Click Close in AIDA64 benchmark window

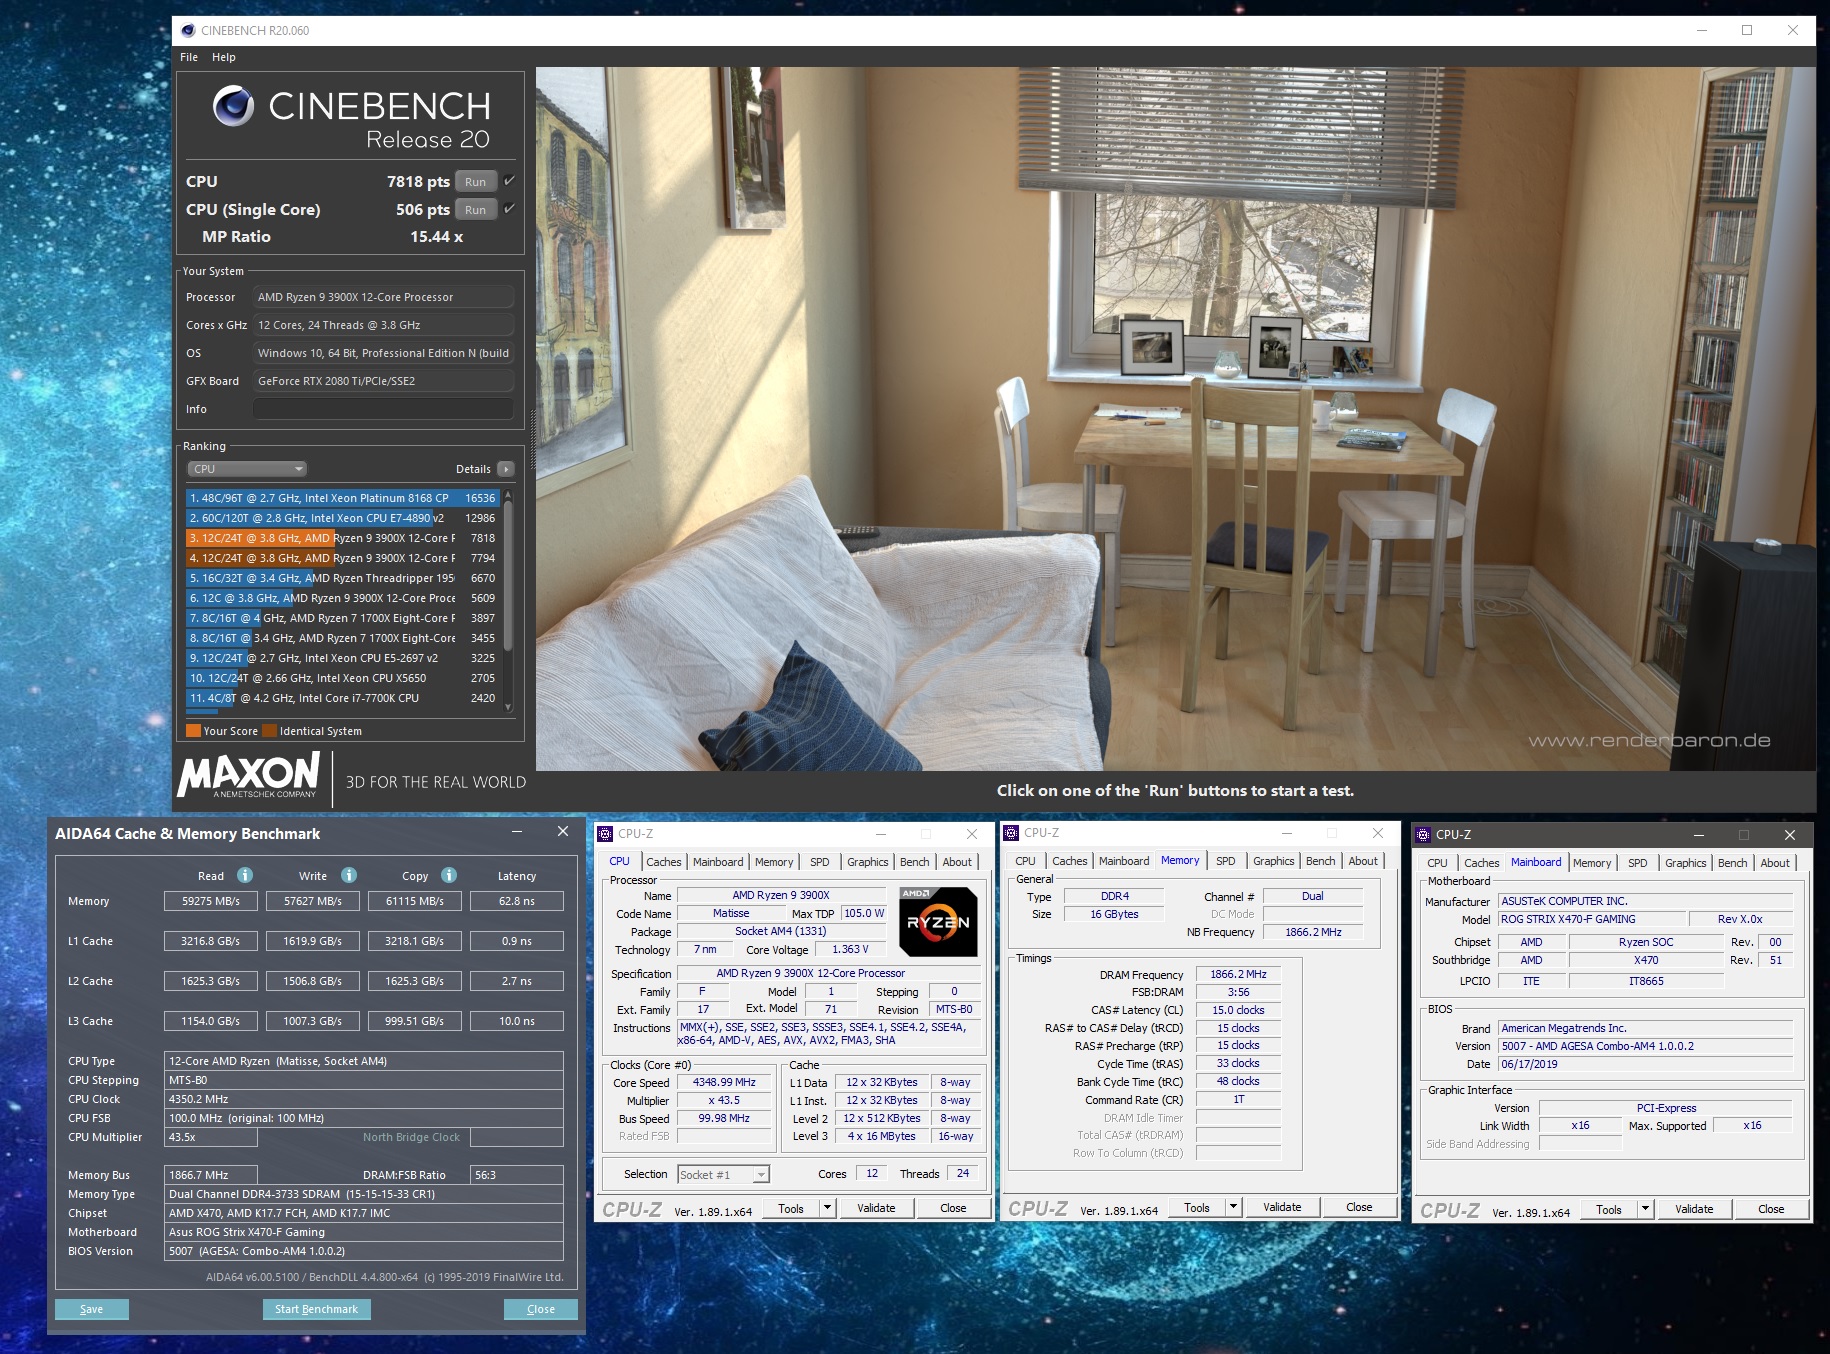(540, 1309)
